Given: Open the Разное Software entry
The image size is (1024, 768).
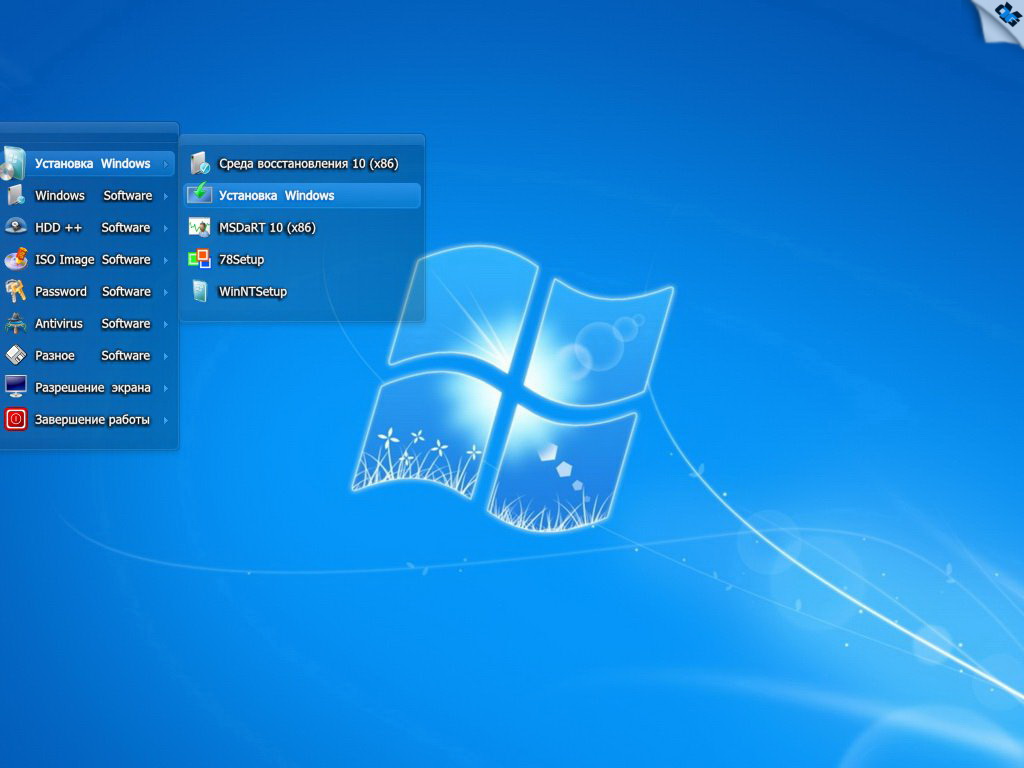Looking at the screenshot, I should [88, 355].
